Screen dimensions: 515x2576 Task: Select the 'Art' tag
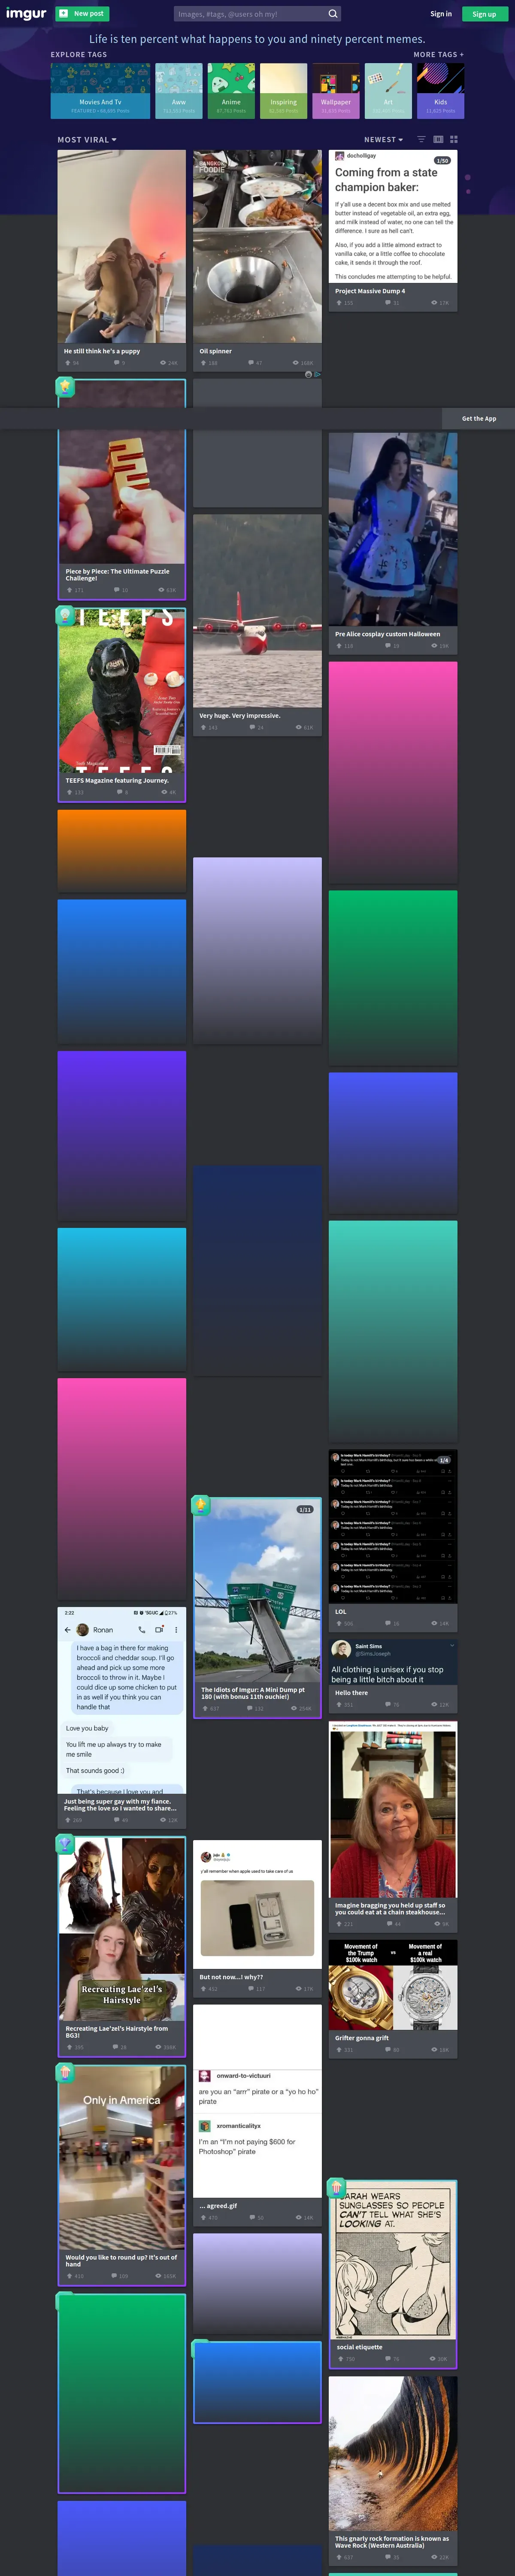[388, 91]
